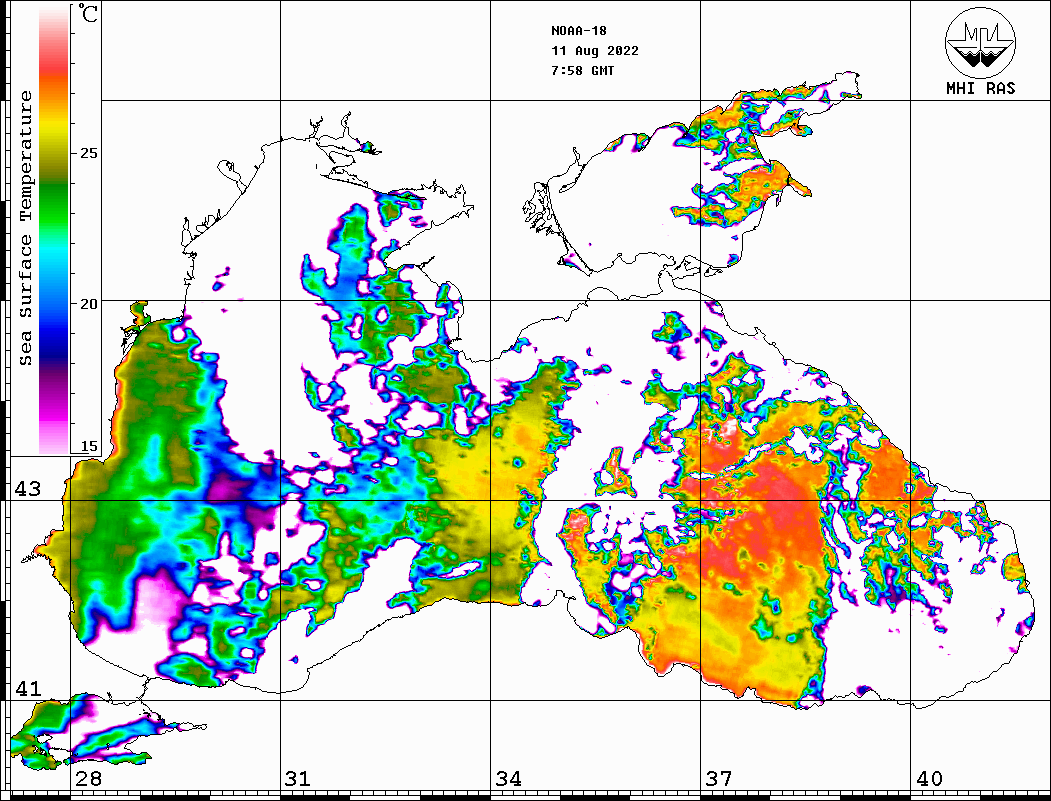Click the MHI RAS logo emblem
Viewport: 1051px width, 801px height.
980,42
